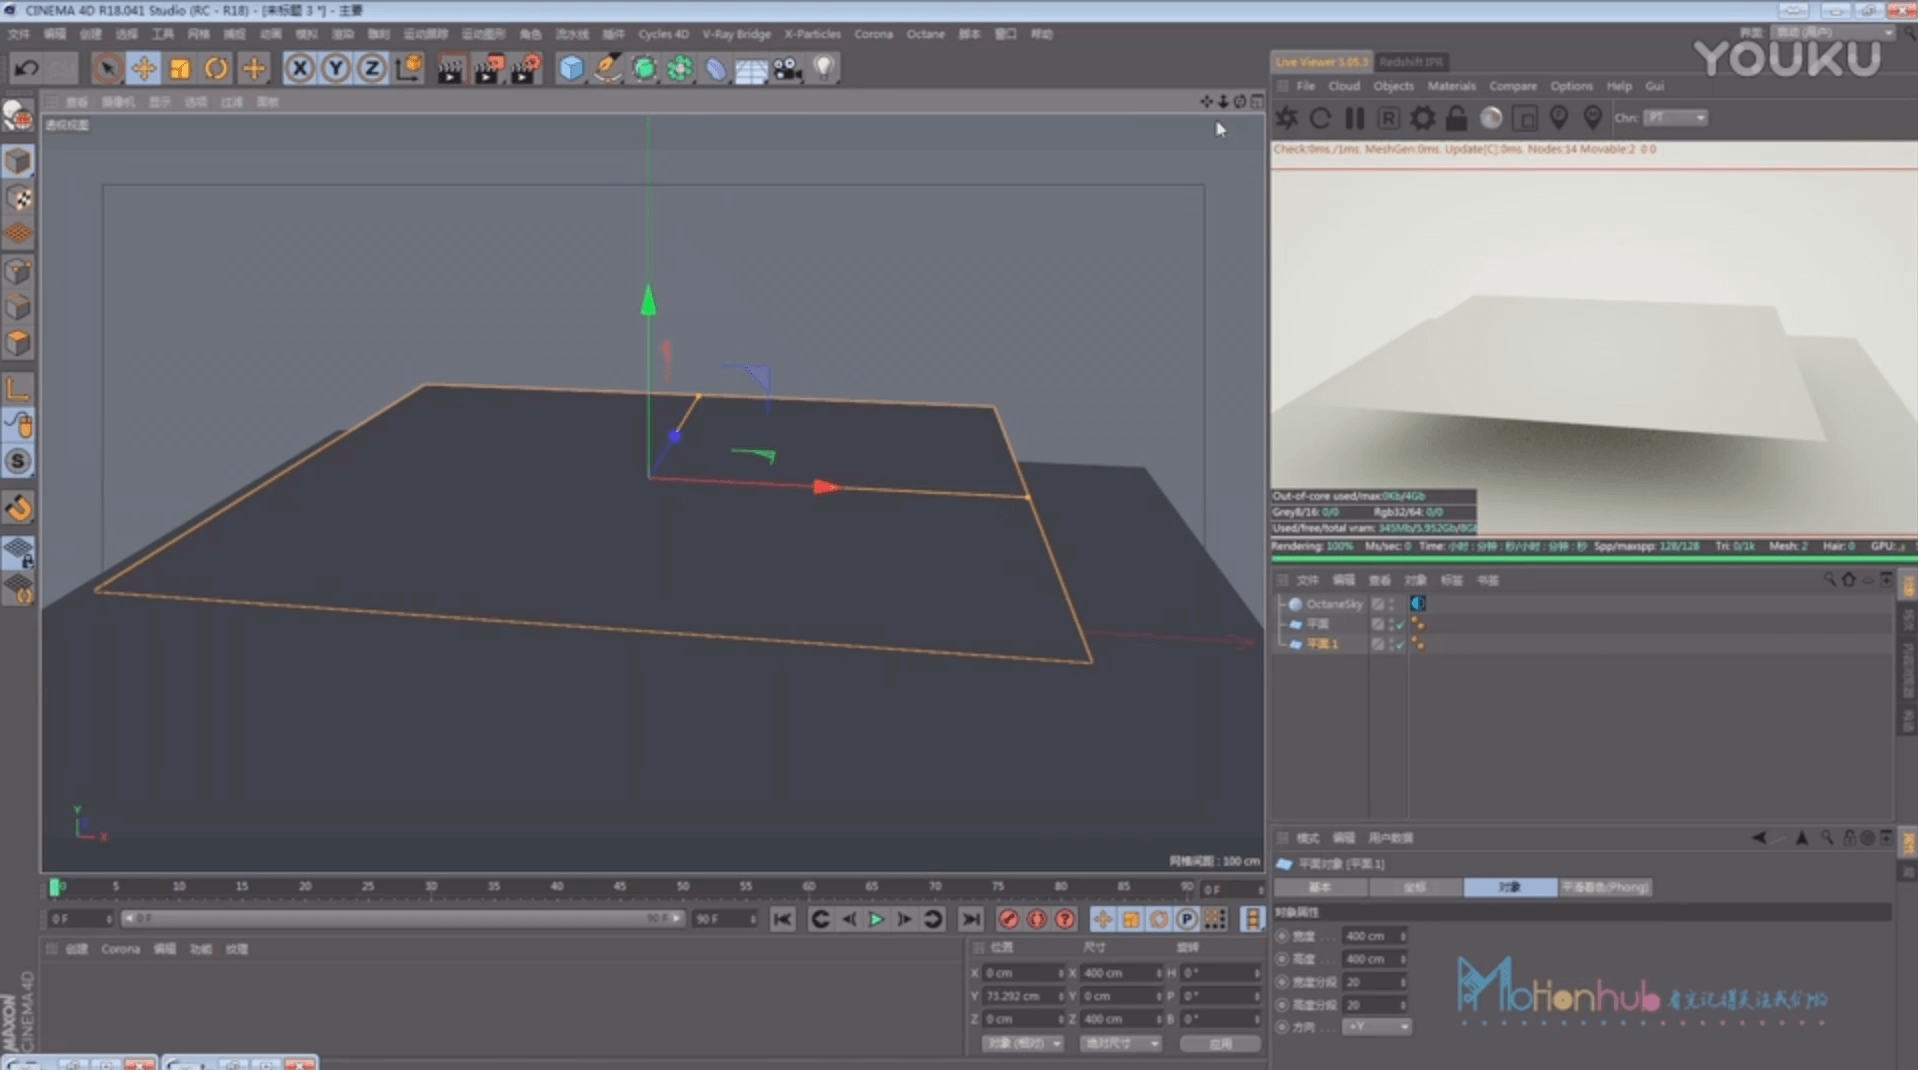Screen dimensions: 1918x1070
Task: Open the object coordinate mode dropdown
Action: 1022,1043
